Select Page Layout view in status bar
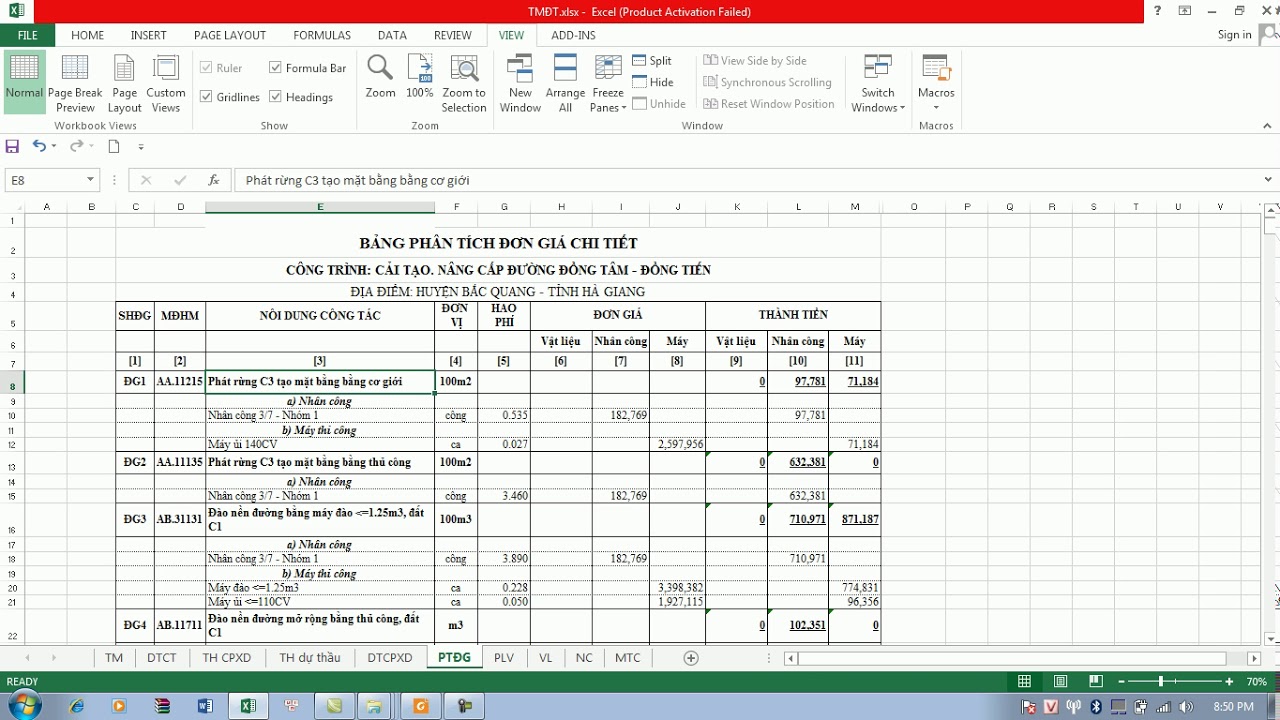The height and width of the screenshot is (720, 1280). click(1060, 681)
